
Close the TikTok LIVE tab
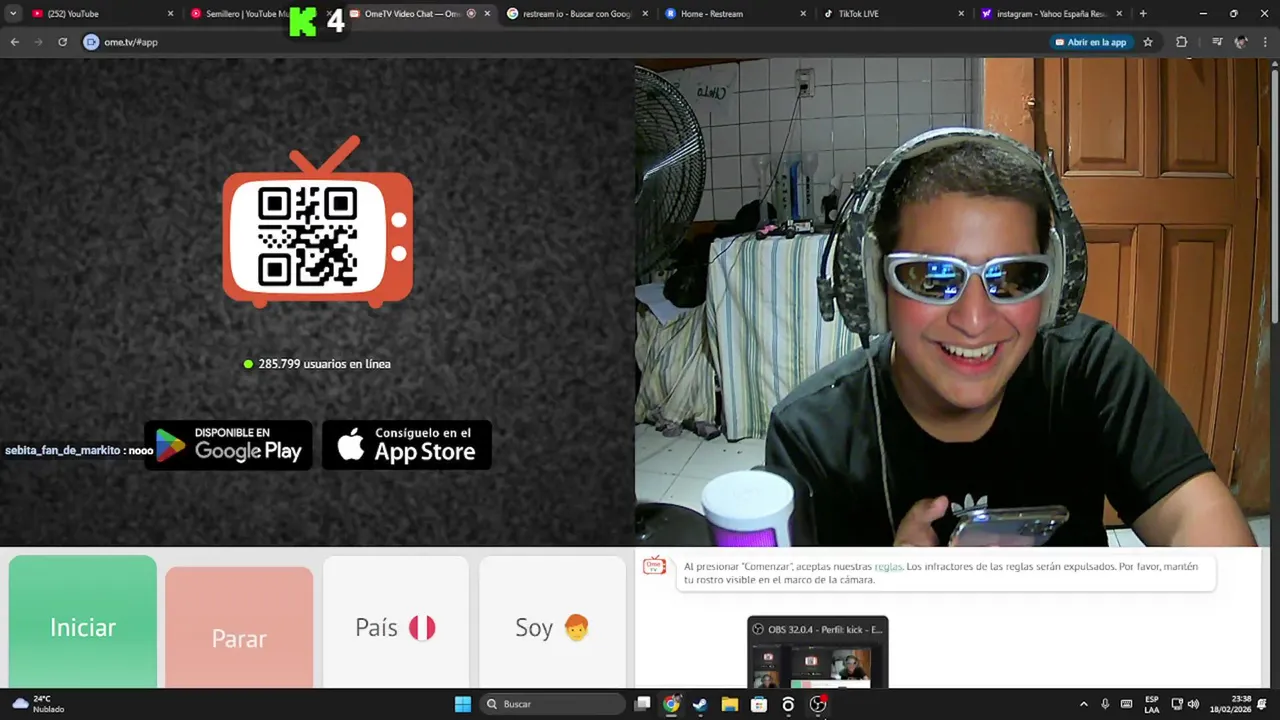(961, 14)
